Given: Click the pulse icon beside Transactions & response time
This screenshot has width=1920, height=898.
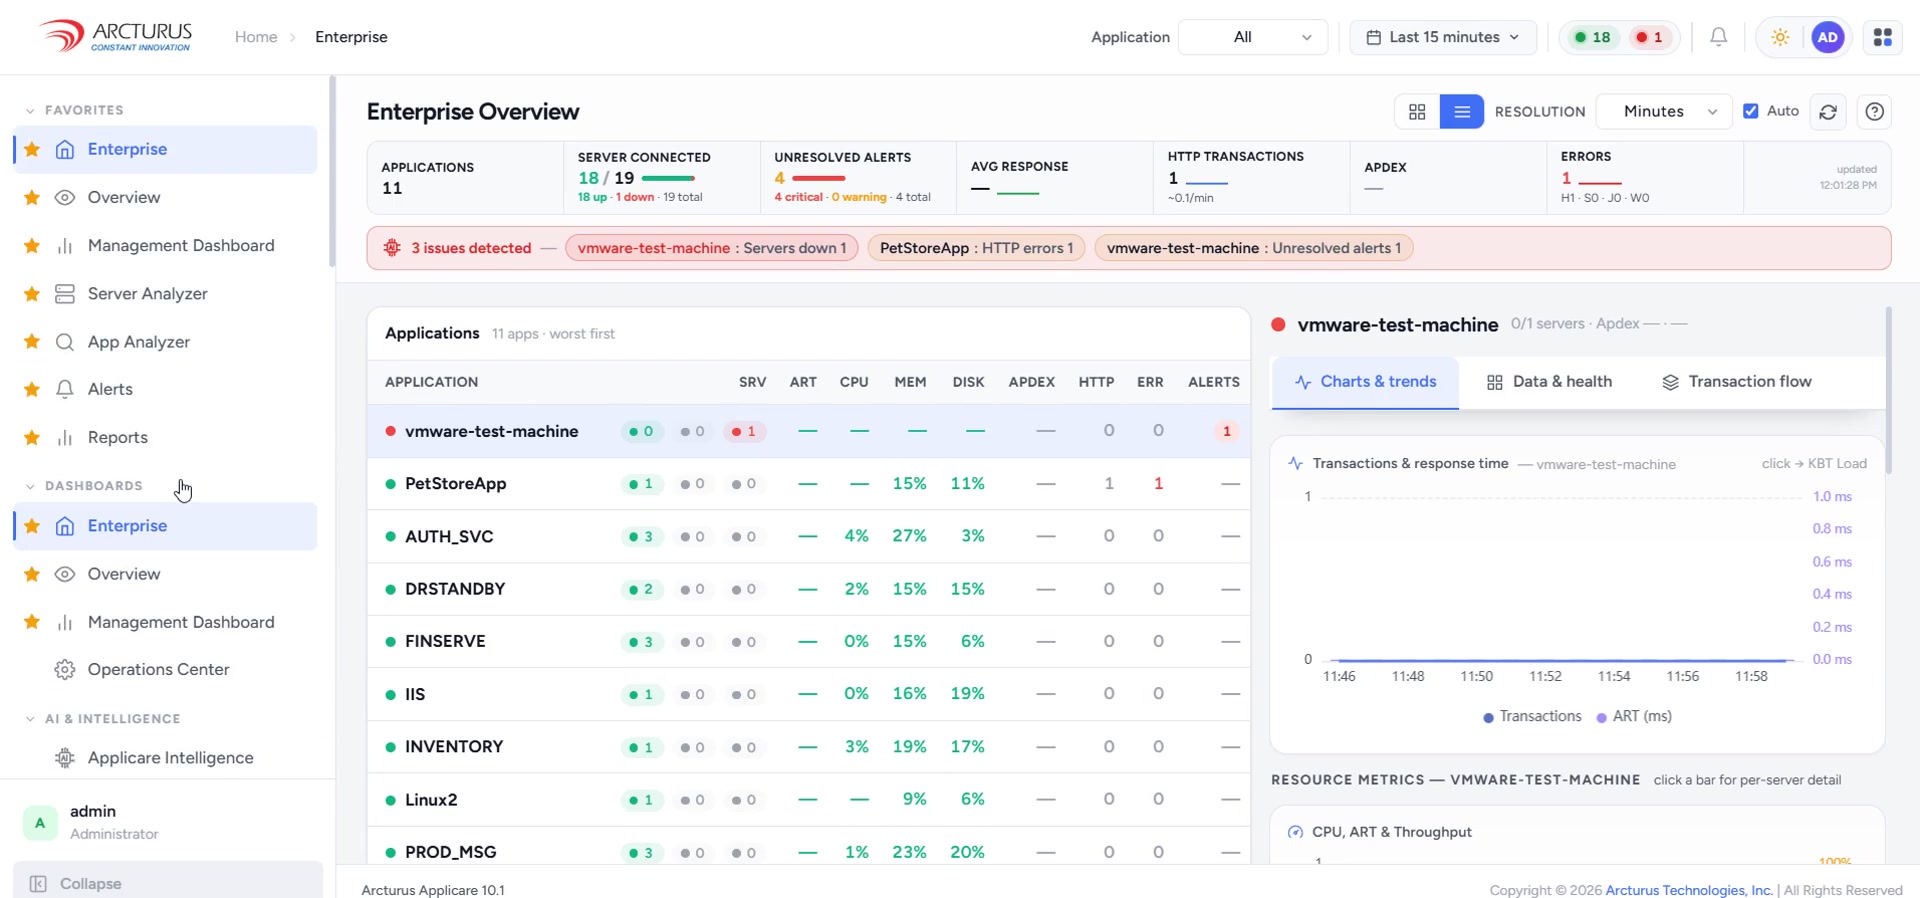Looking at the screenshot, I should coord(1296,463).
